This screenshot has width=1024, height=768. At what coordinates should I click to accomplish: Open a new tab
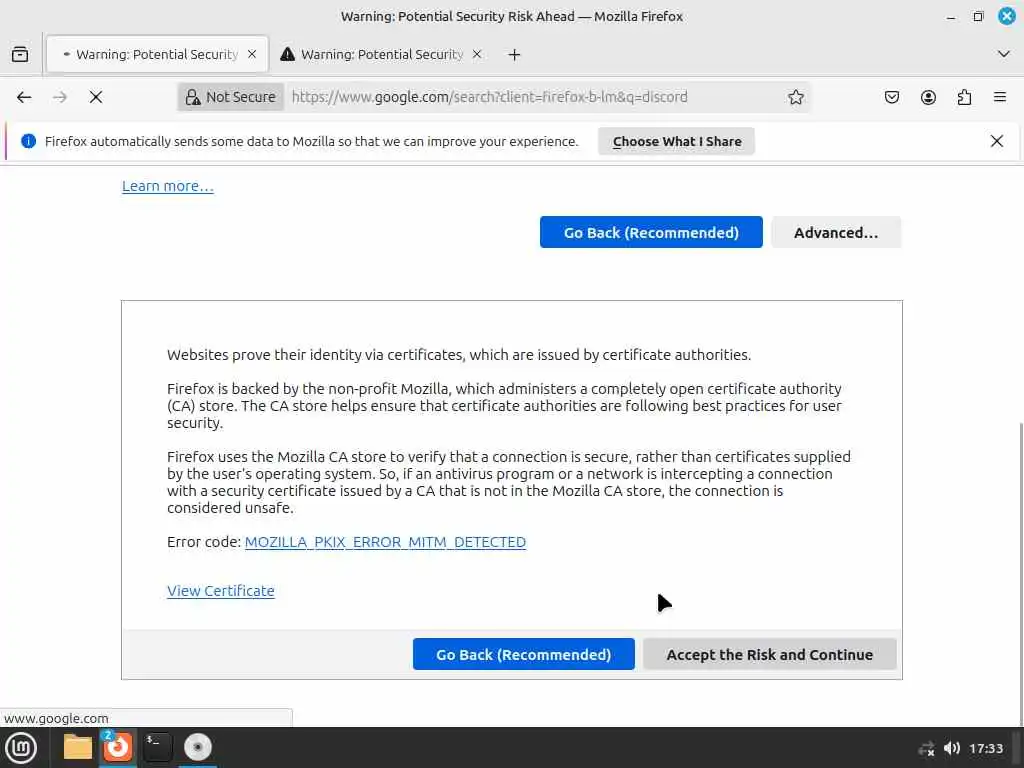515,55
